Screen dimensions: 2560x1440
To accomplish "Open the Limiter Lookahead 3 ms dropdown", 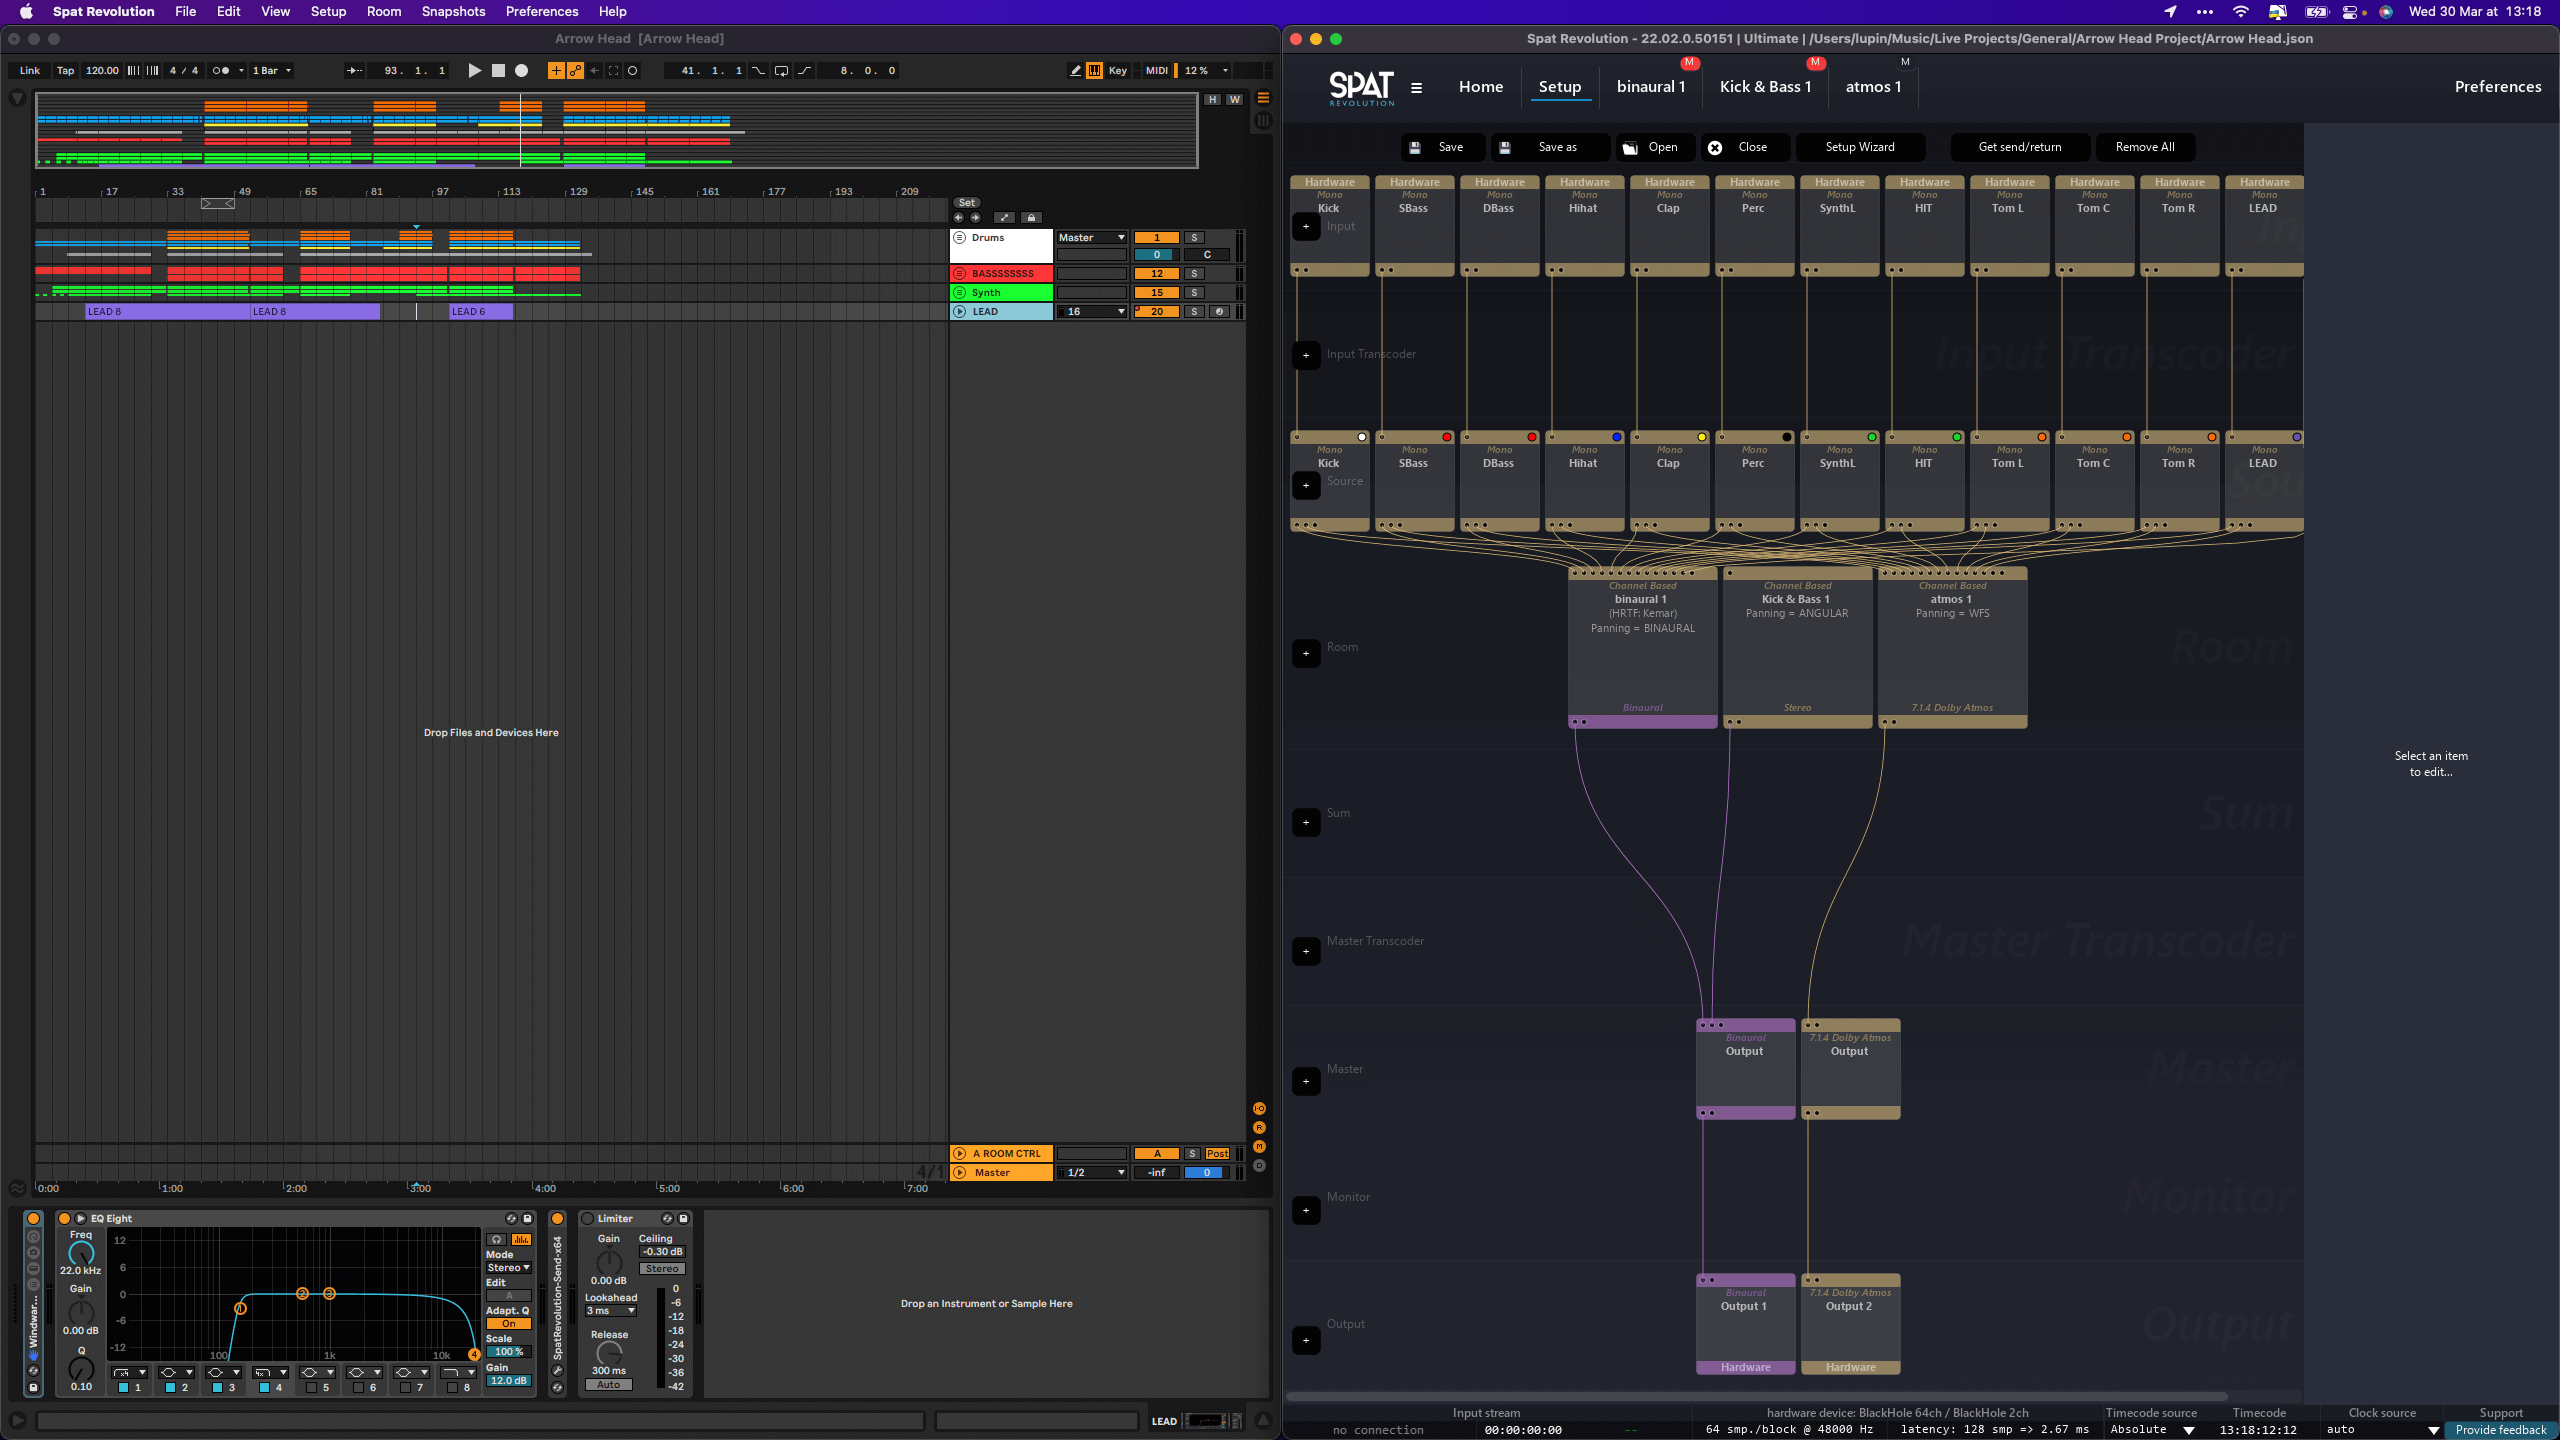I will click(x=610, y=1310).
